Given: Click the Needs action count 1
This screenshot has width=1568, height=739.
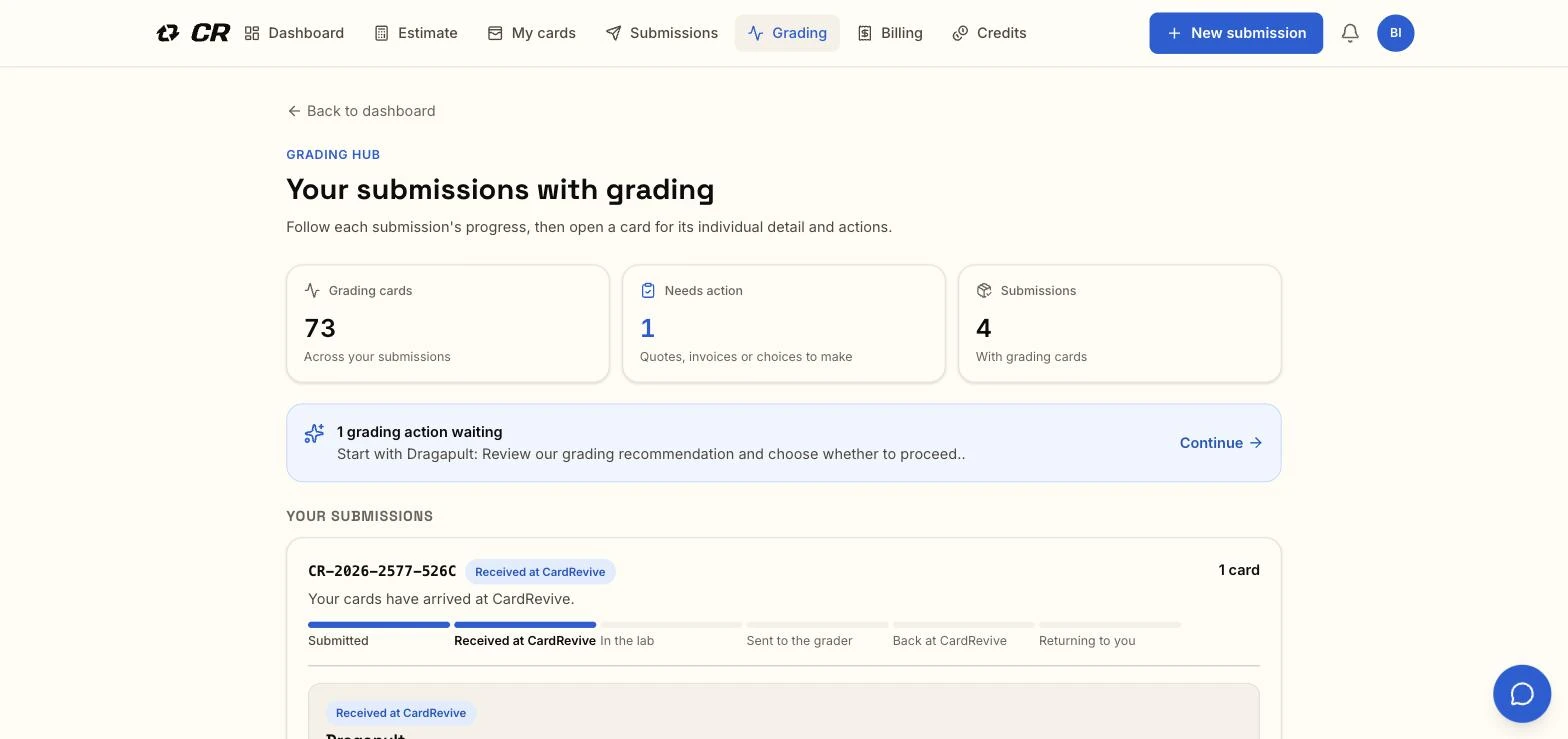Looking at the screenshot, I should [647, 328].
